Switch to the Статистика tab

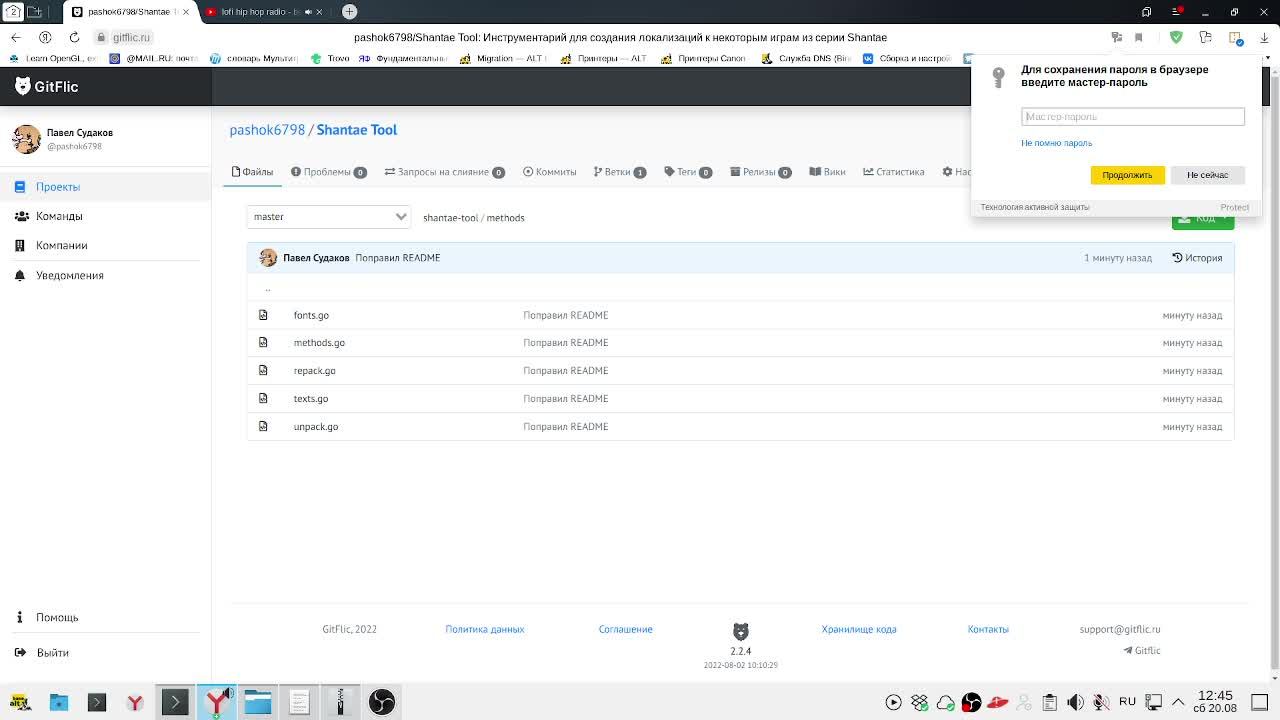(893, 172)
